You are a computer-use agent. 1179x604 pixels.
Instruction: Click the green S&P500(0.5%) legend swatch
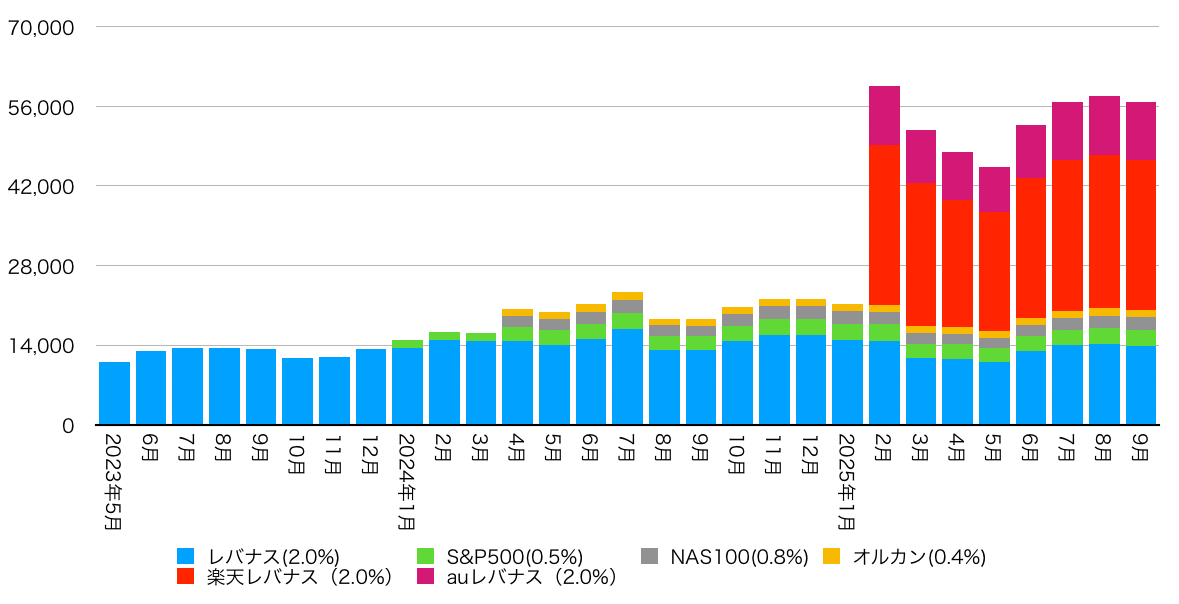[425, 557]
